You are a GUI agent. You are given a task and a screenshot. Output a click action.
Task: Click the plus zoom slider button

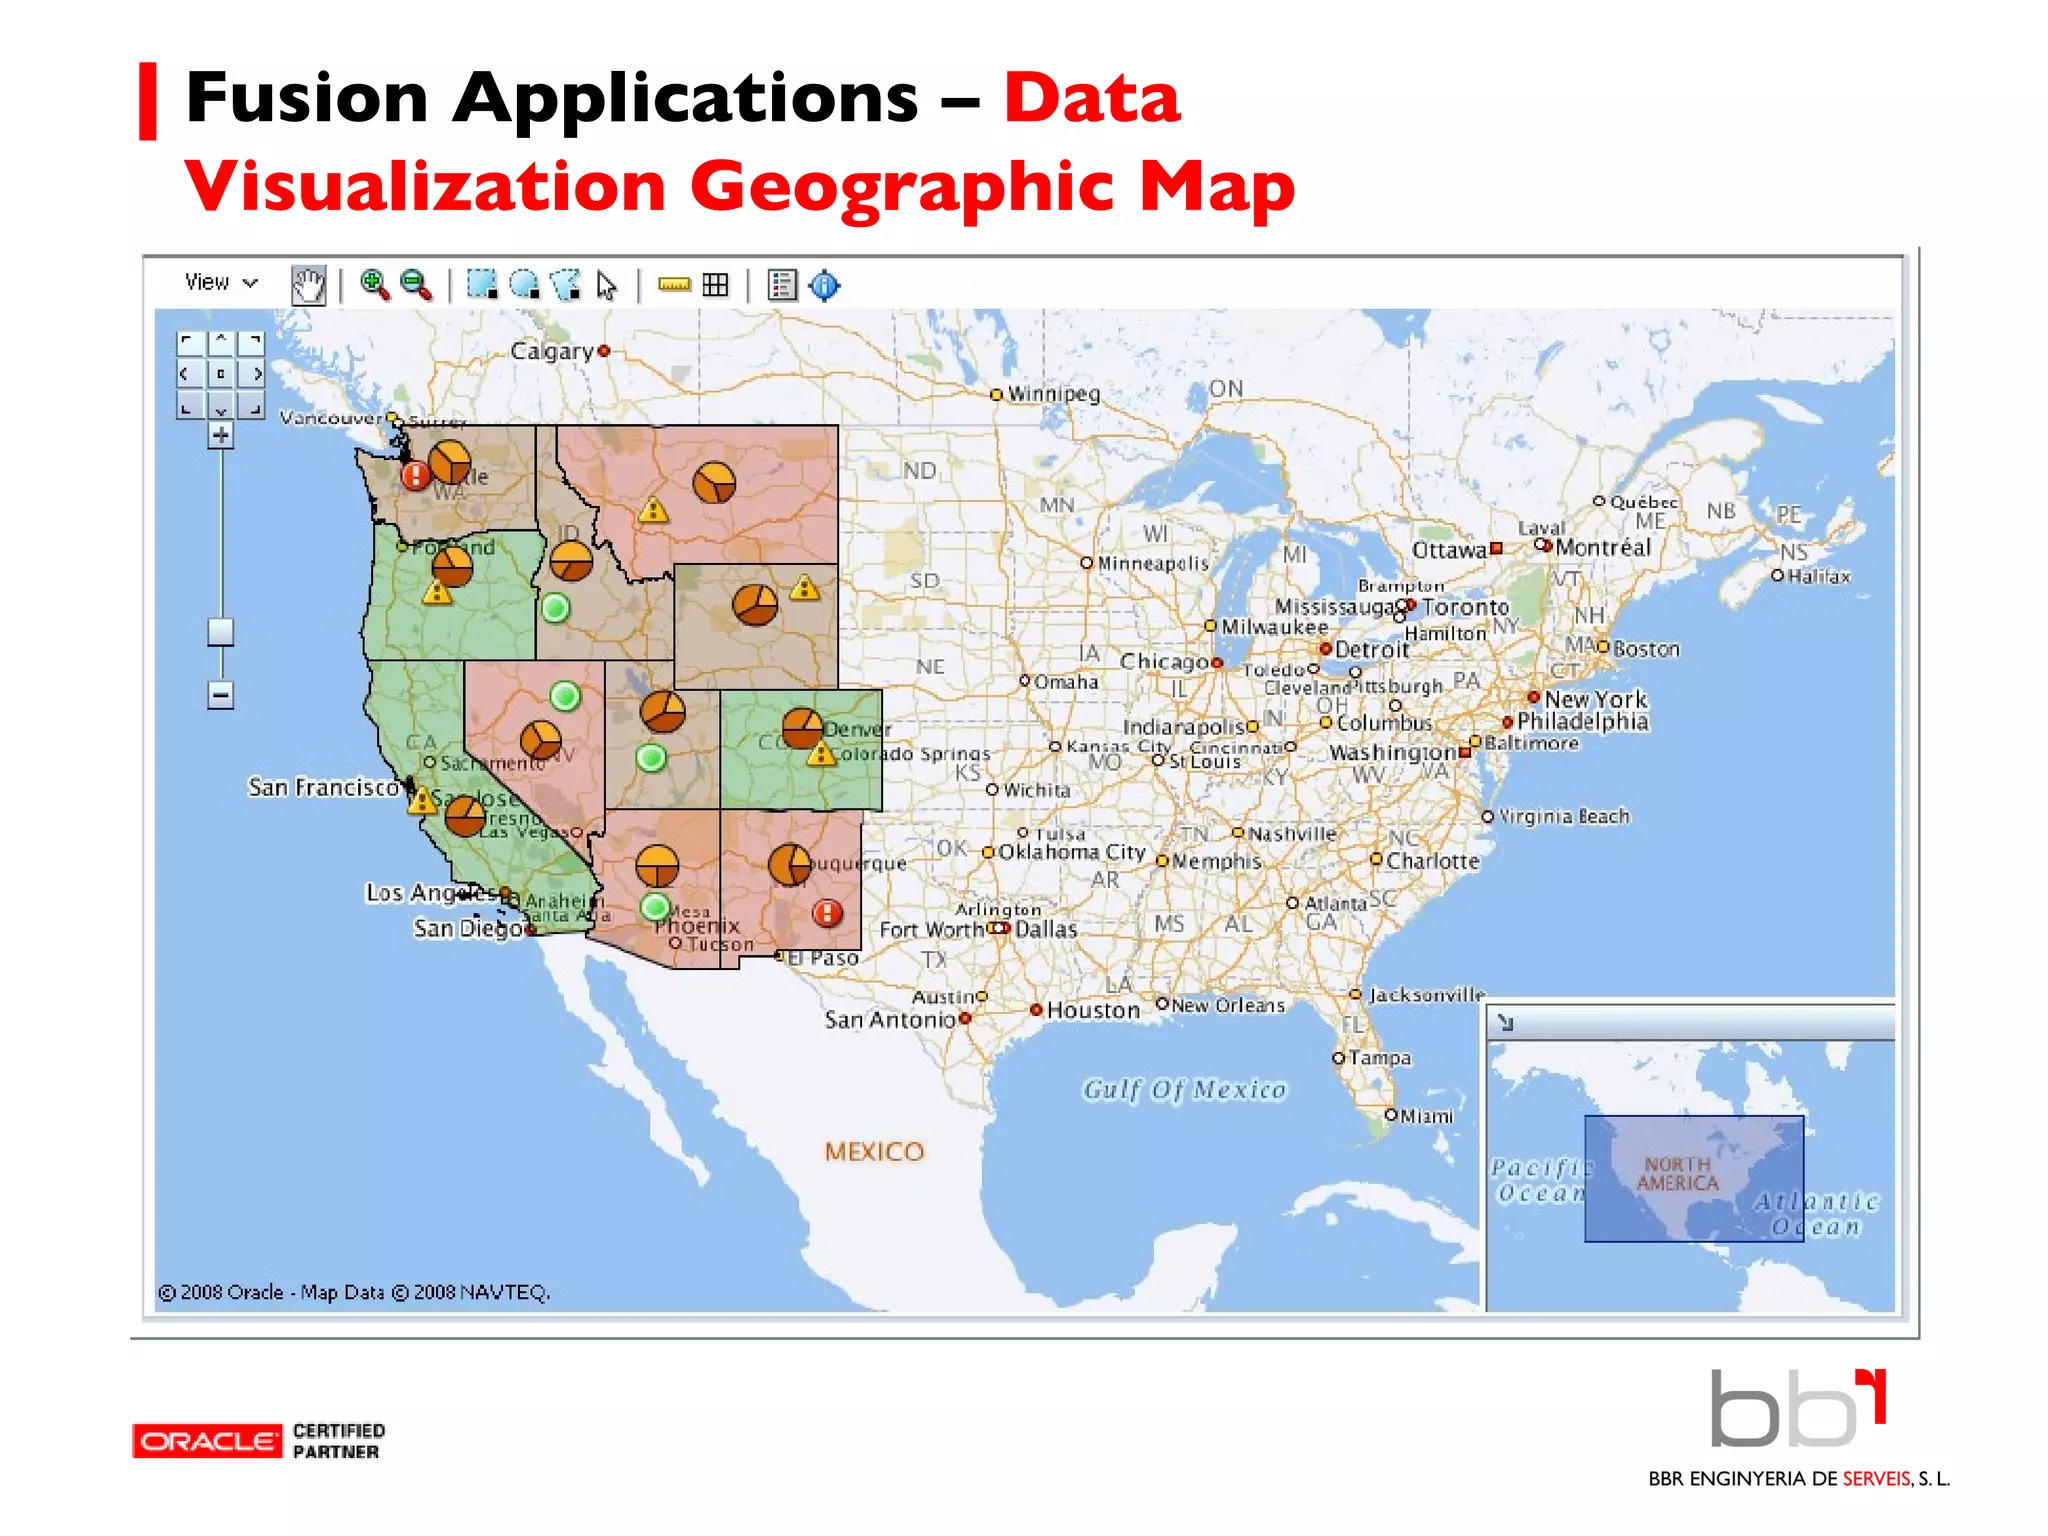[x=221, y=436]
